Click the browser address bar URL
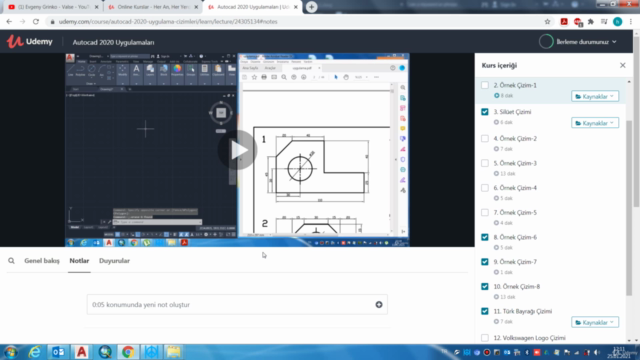The width and height of the screenshot is (640, 360). [x=168, y=22]
